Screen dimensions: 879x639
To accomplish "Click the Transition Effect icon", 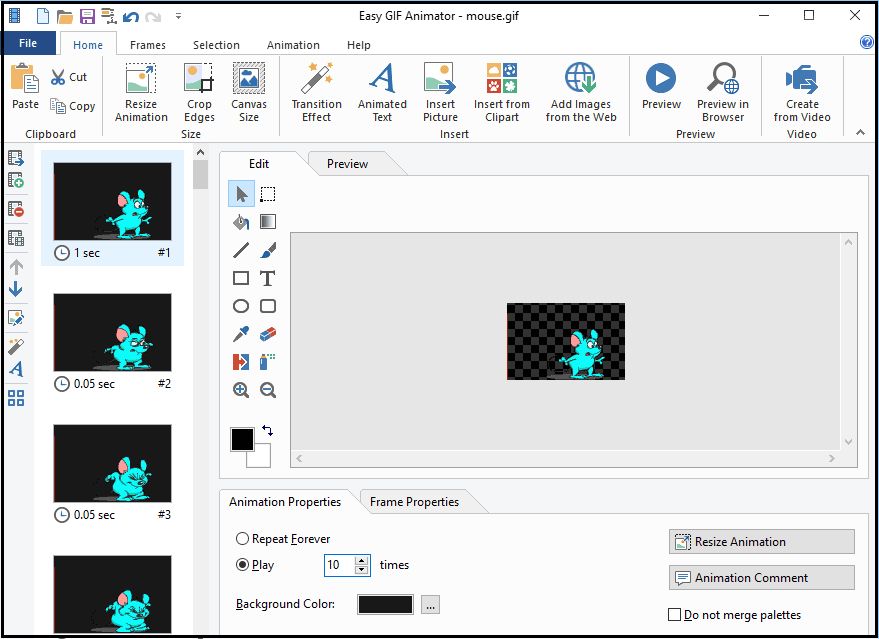I will (317, 78).
